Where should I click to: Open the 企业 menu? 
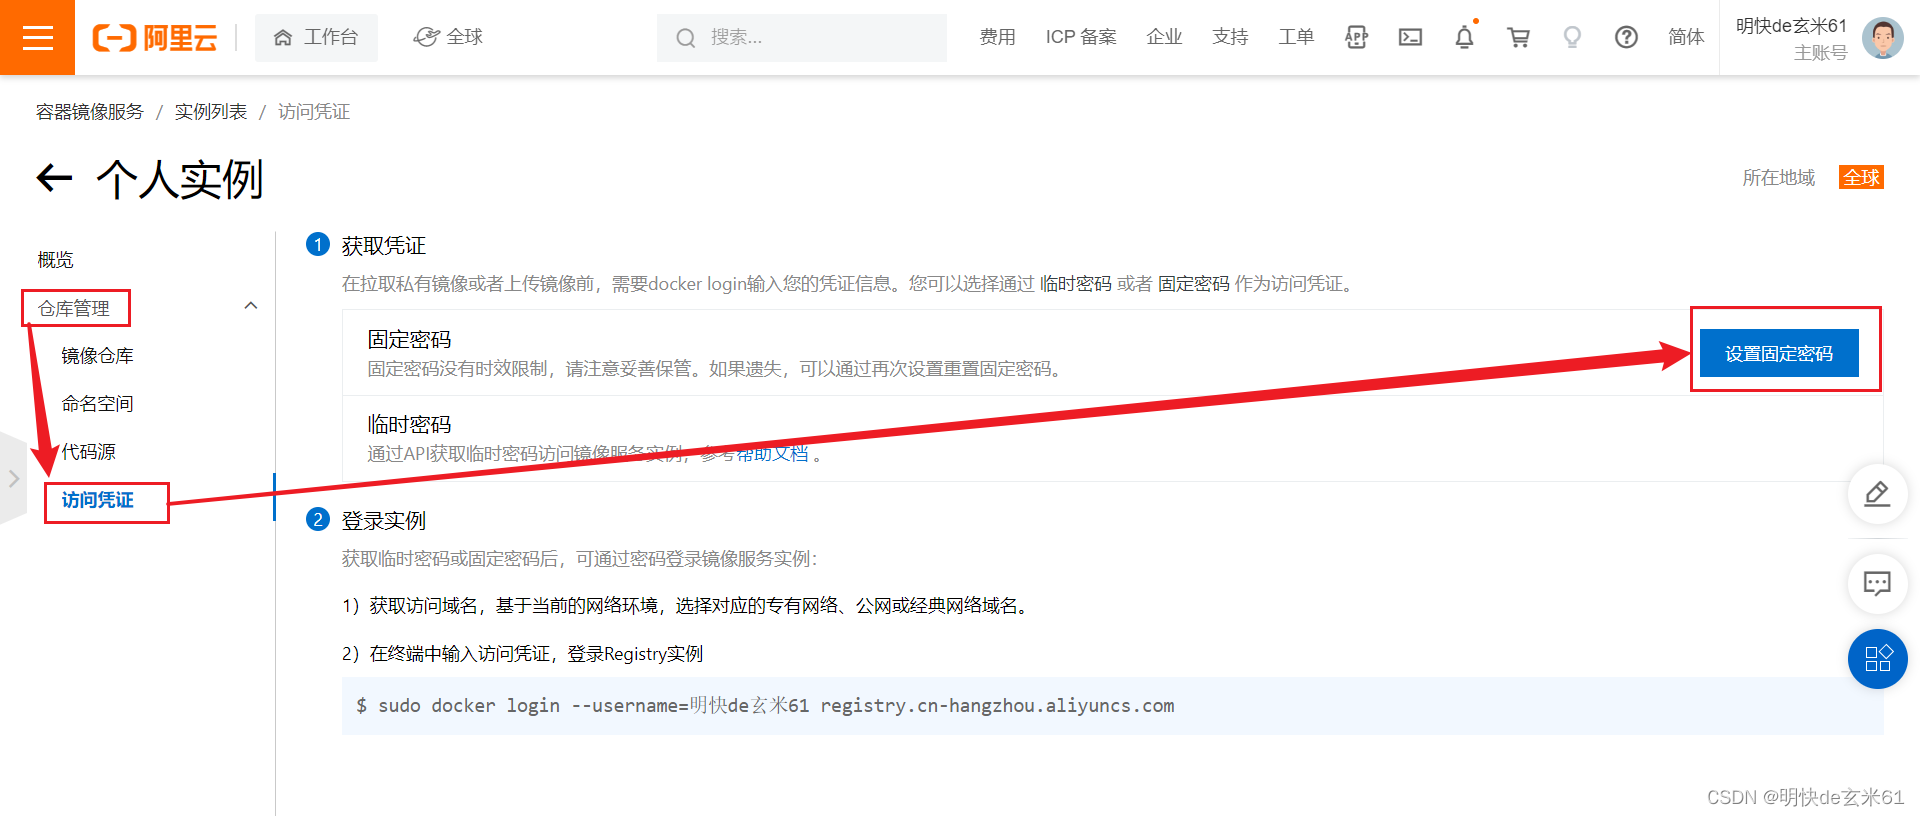pyautogui.click(x=1164, y=37)
